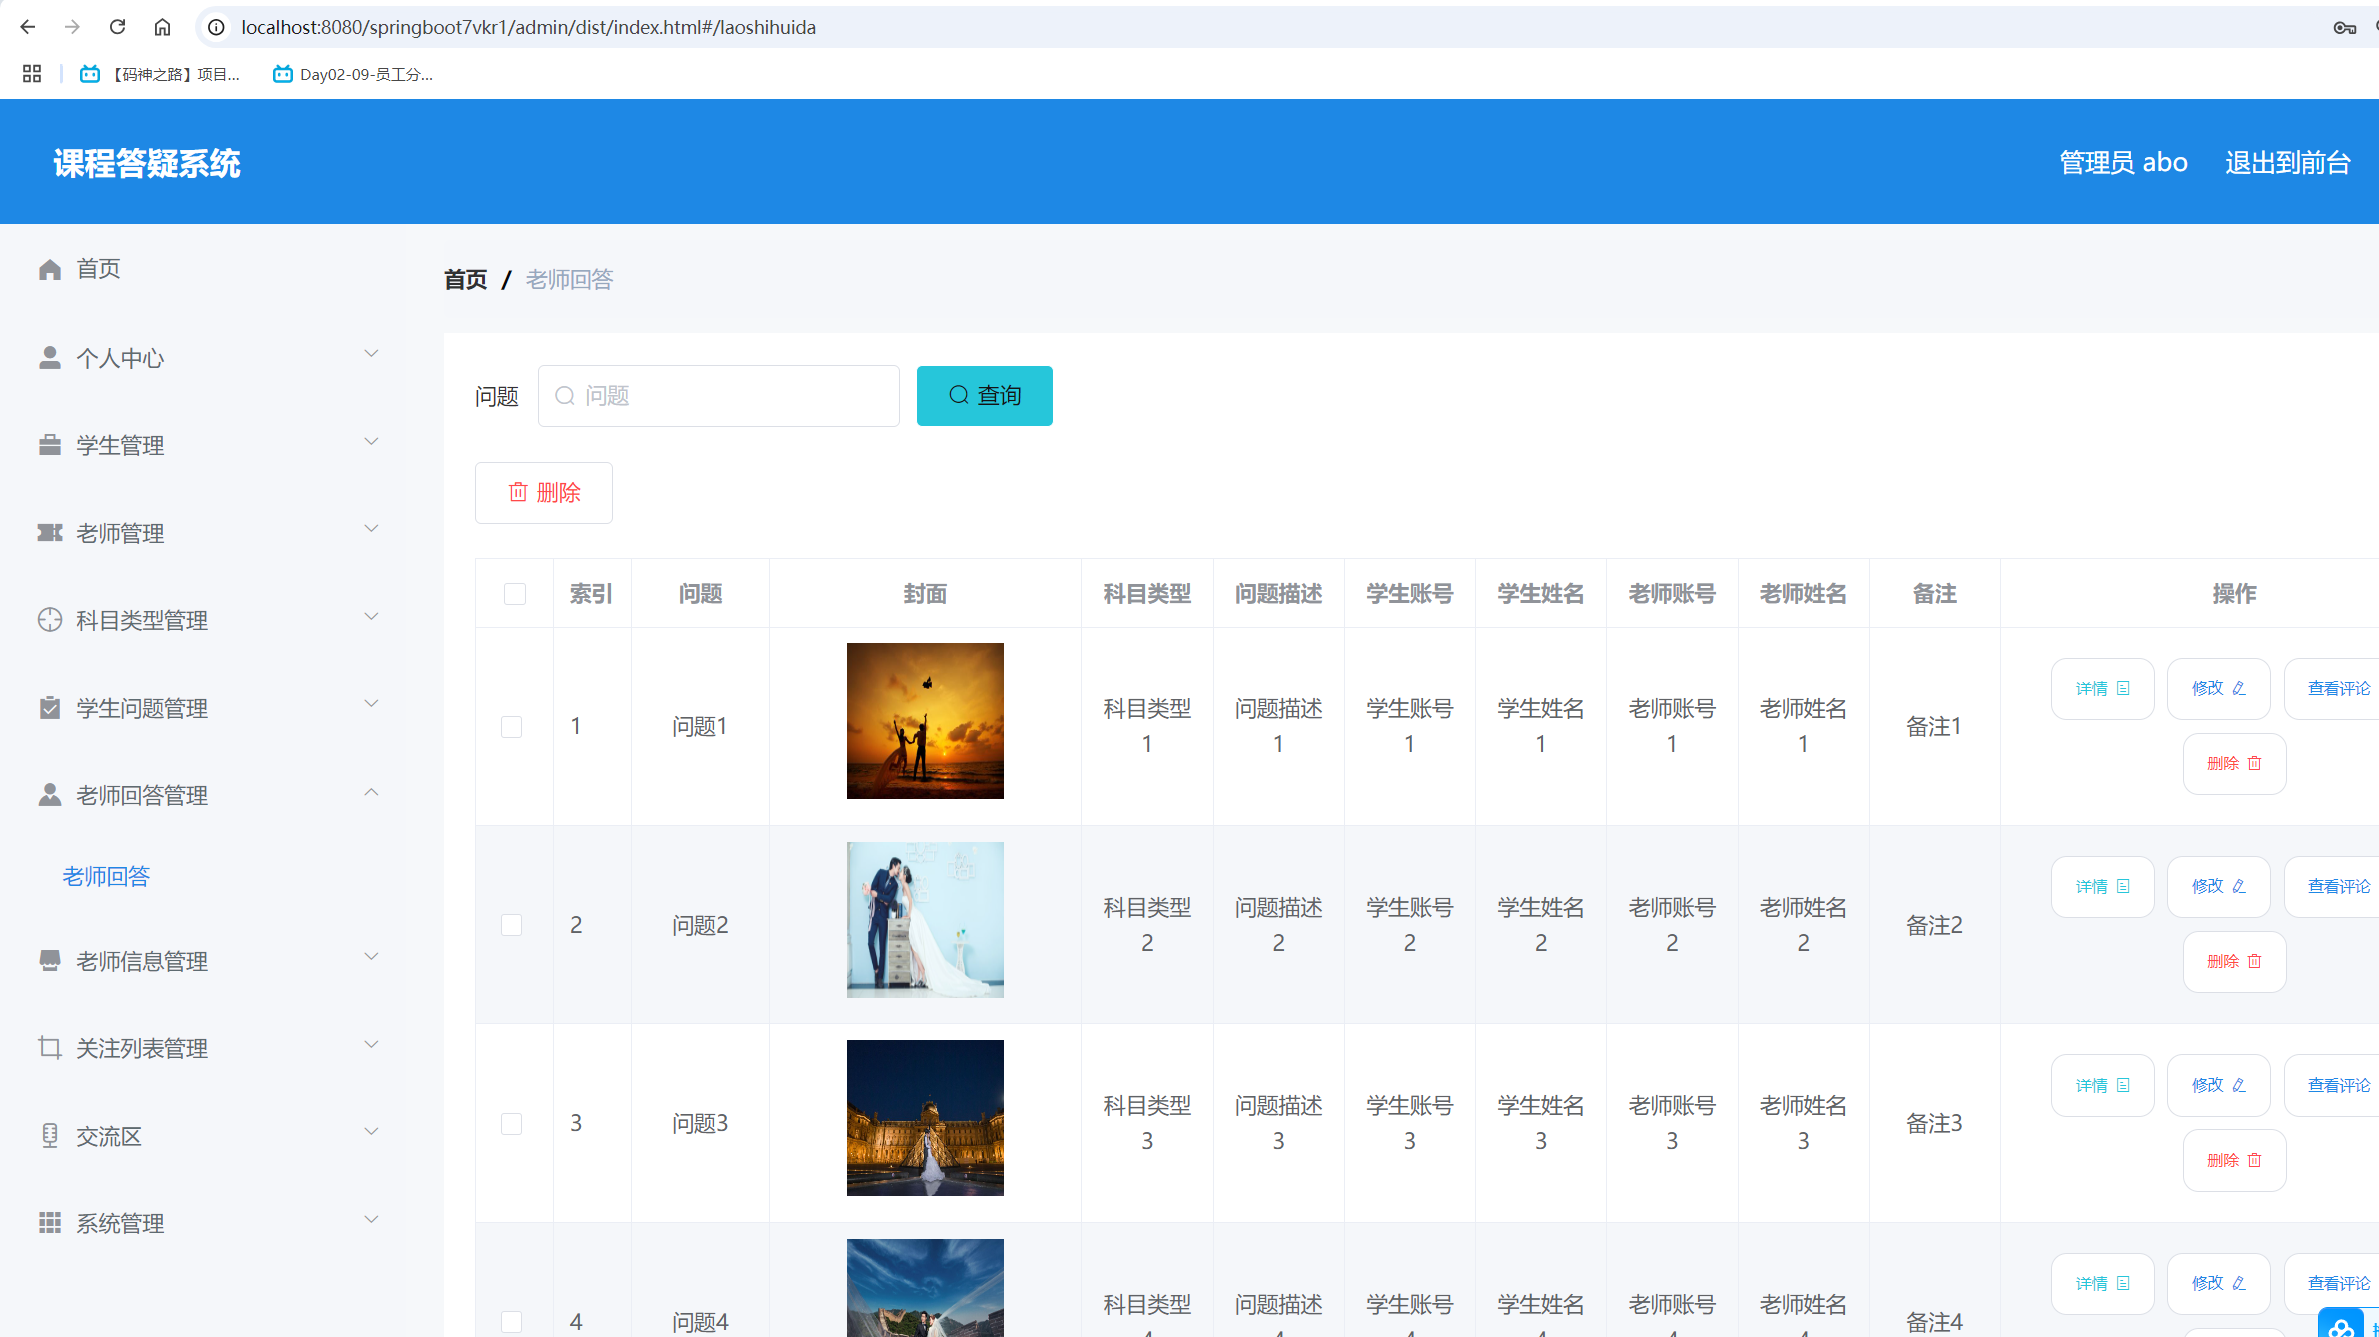The height and width of the screenshot is (1337, 2379).
Task: Expand the 系统管理 chevron
Action: 371,1220
